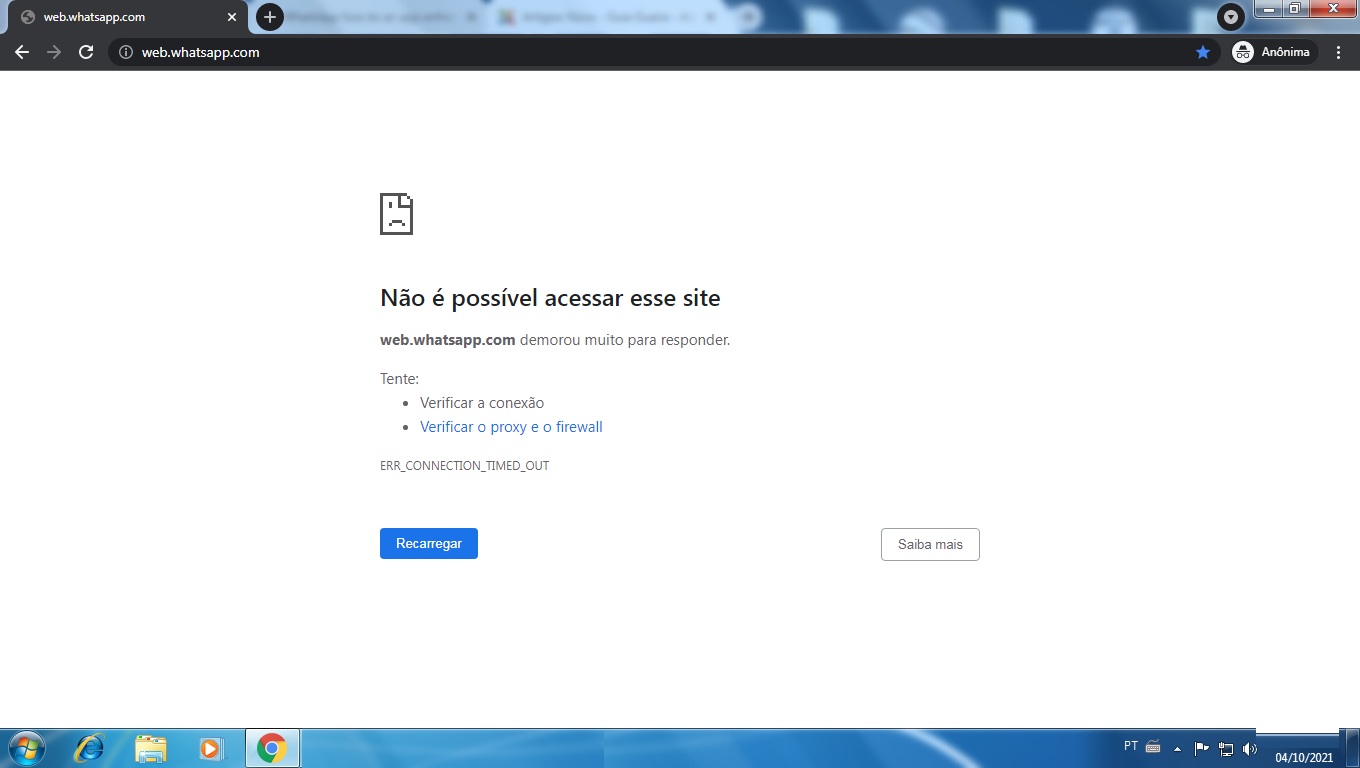Viewport: 1360px width, 768px height.
Task: Open a new tab with the plus button
Action: coord(270,17)
